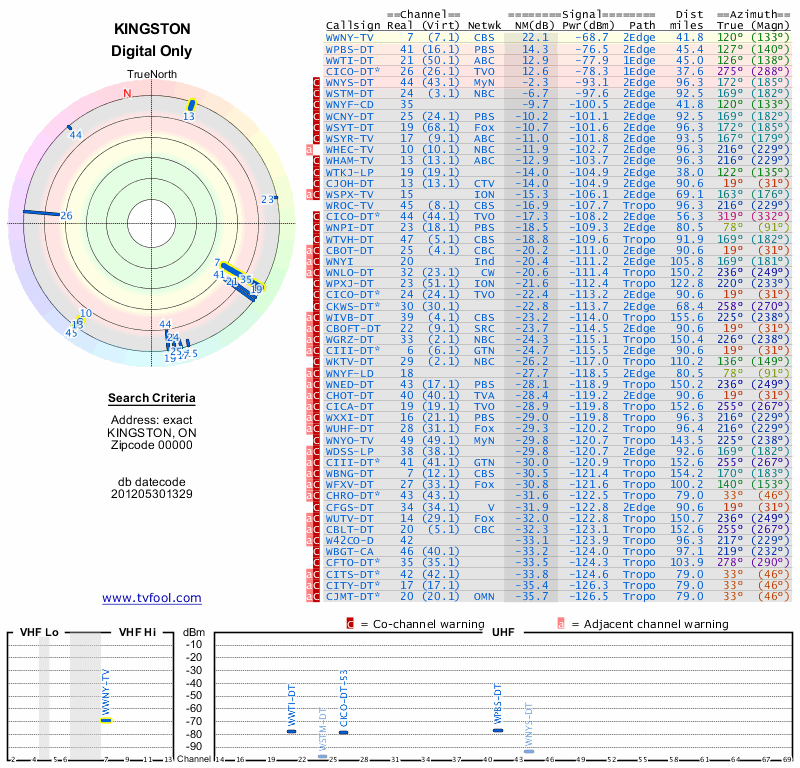Click the pink adjacent channel warning legend icon
This screenshot has width=800, height=768.
(x=561, y=624)
